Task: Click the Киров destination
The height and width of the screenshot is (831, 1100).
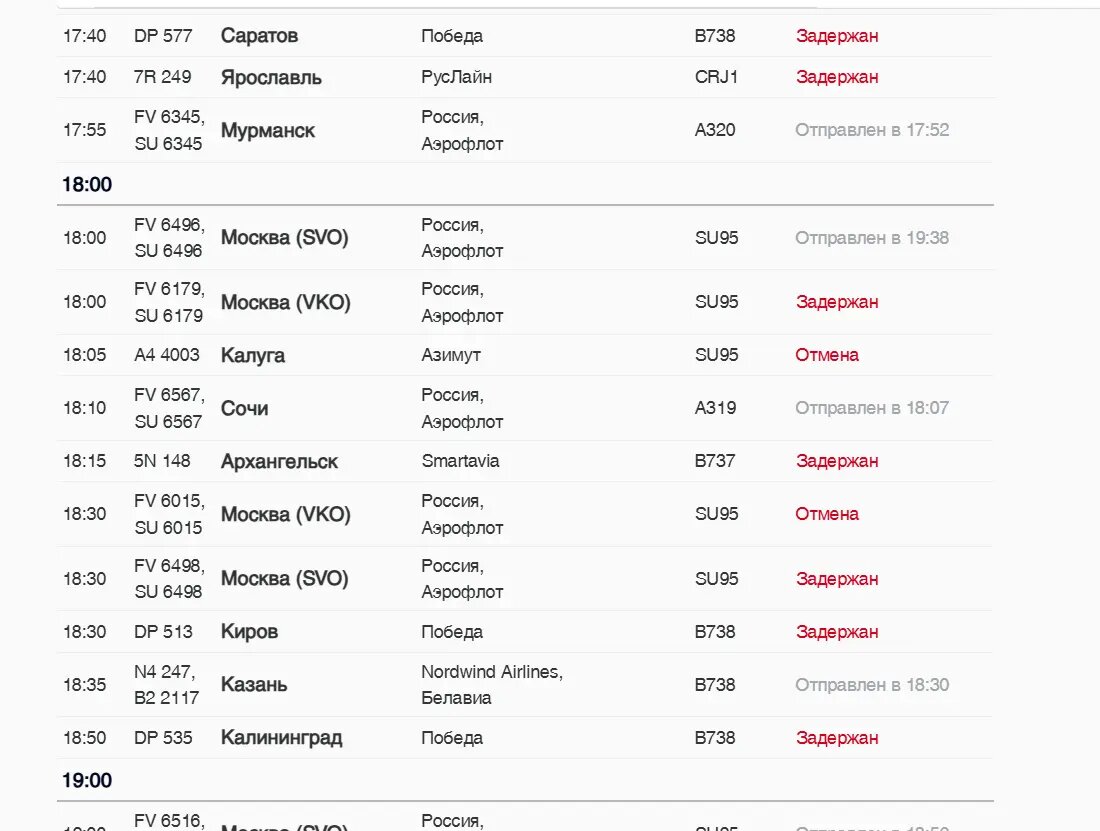Action: 249,632
